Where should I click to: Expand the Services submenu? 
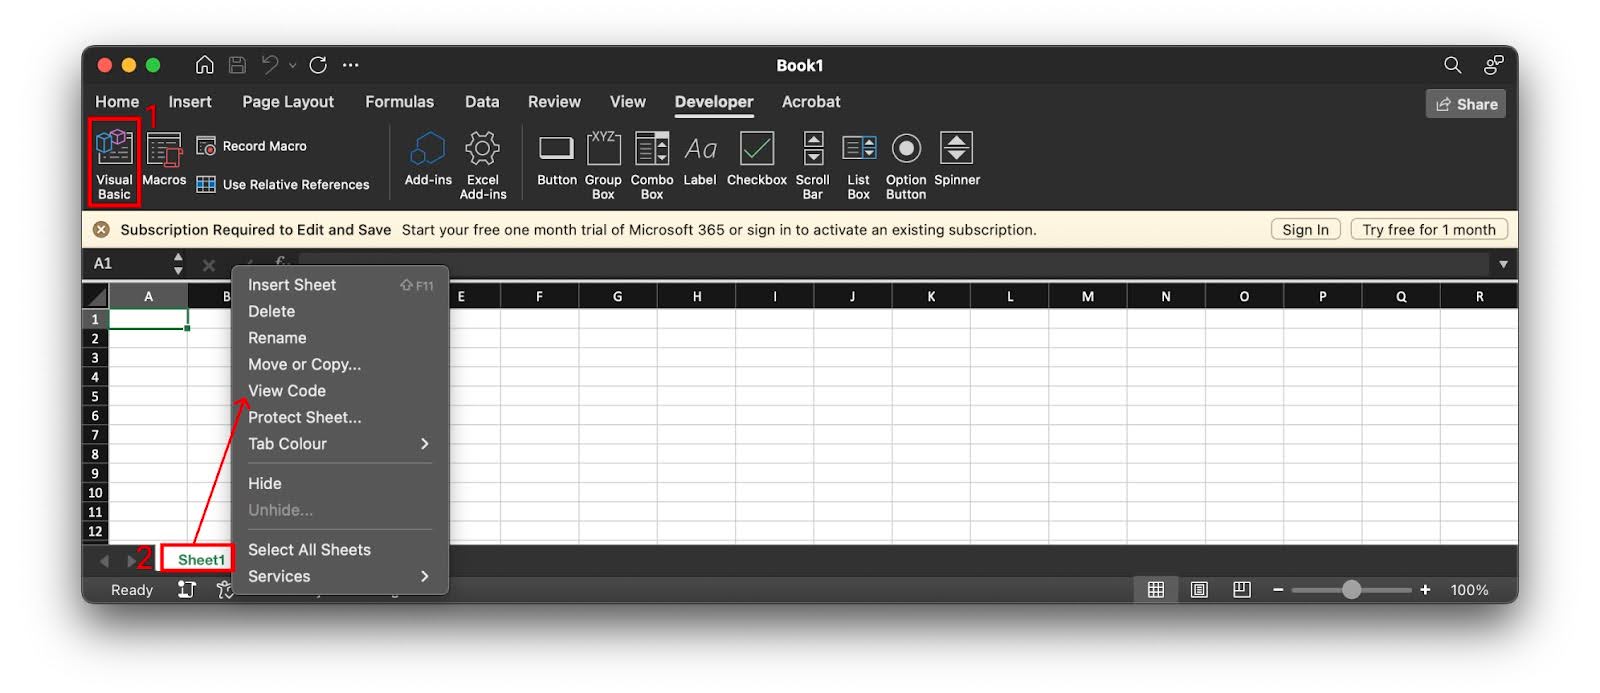point(338,577)
